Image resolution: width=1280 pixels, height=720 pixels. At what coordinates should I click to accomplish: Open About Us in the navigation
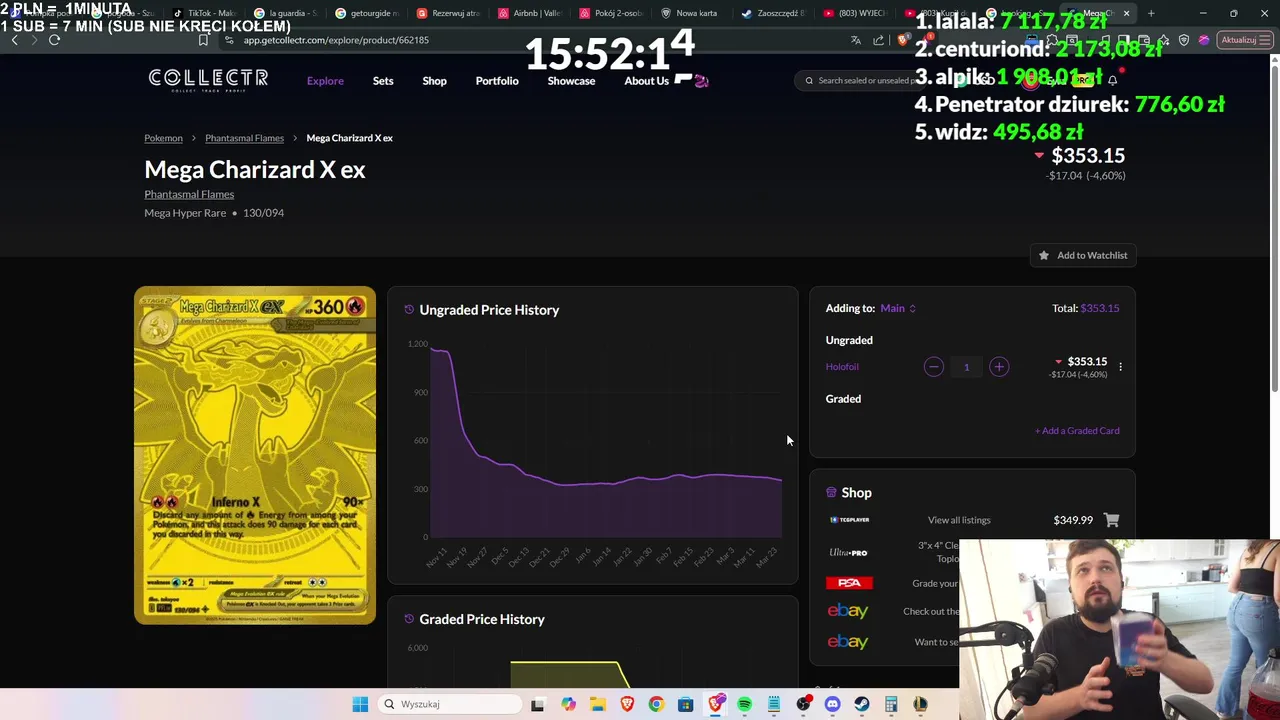click(646, 81)
